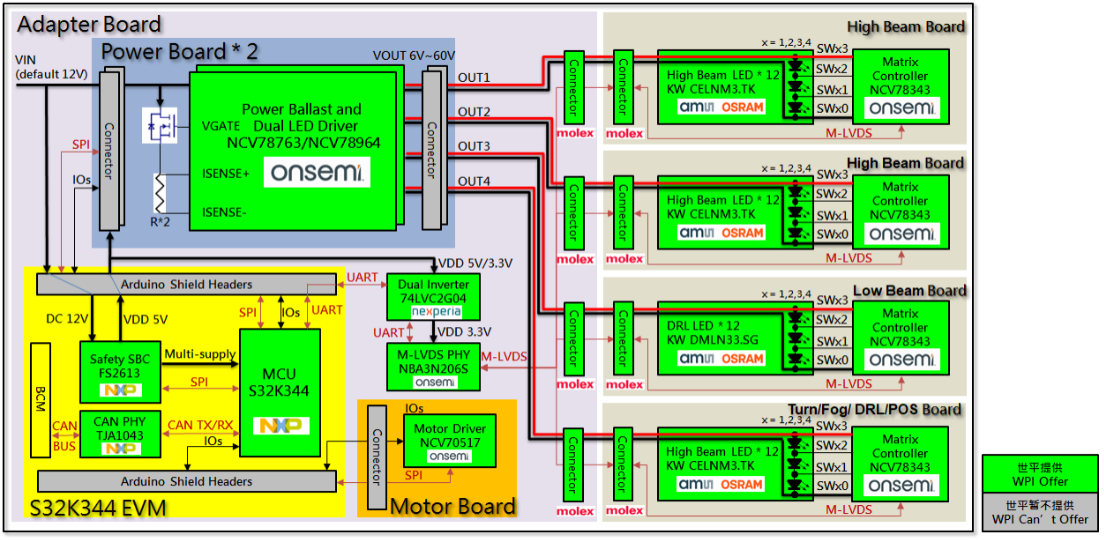Click the OUT1 output label
The width and height of the screenshot is (1104, 540).
click(474, 76)
